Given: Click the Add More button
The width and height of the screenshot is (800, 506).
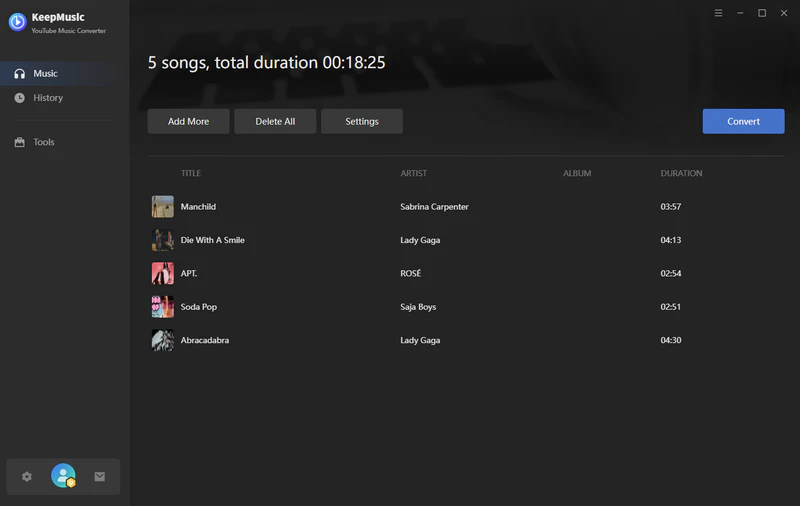Looking at the screenshot, I should point(188,121).
